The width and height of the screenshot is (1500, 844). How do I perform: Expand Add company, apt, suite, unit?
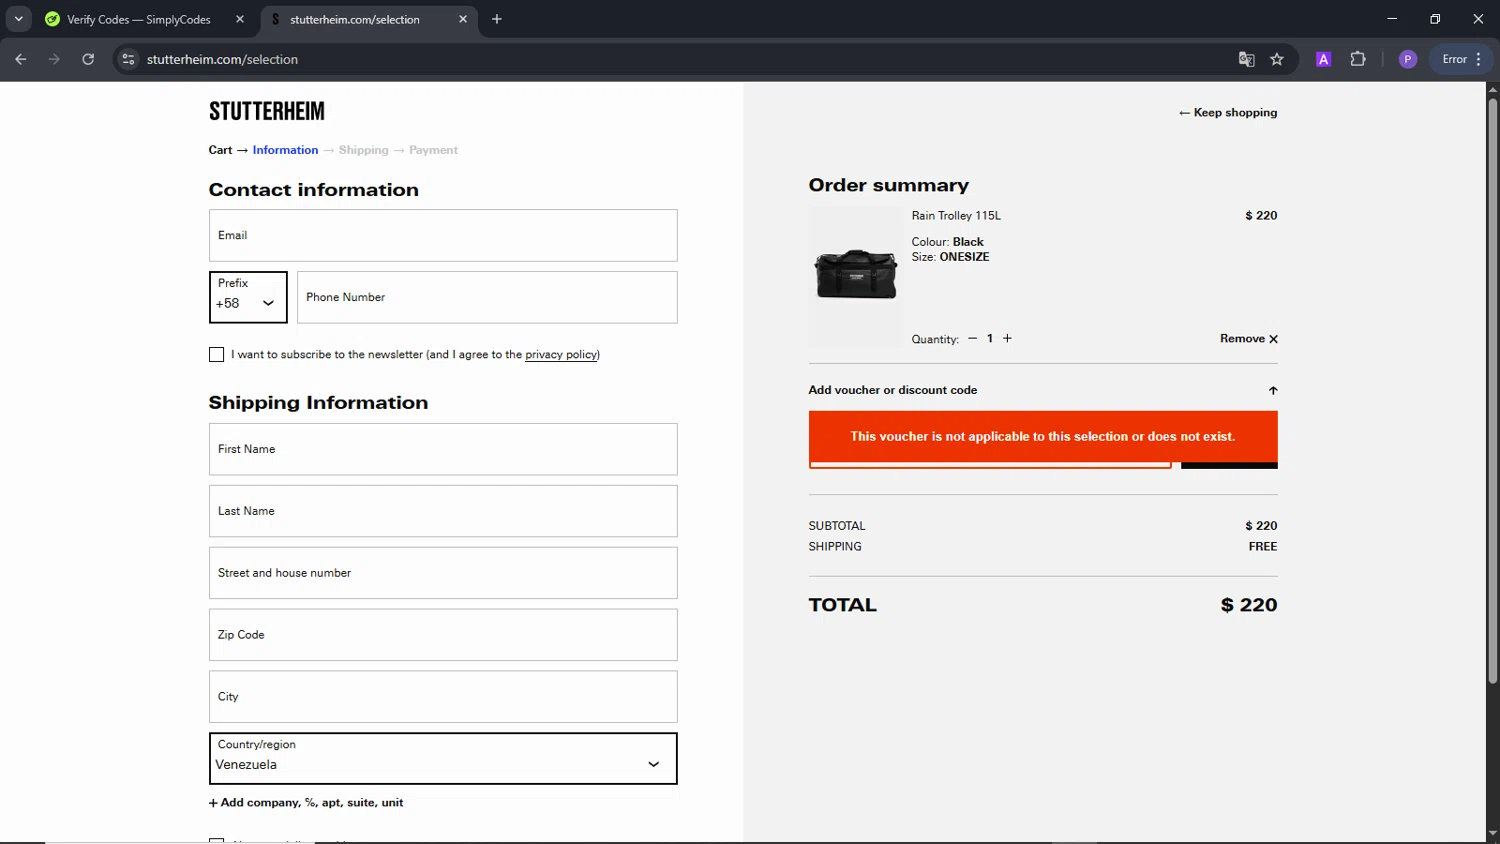306,803
